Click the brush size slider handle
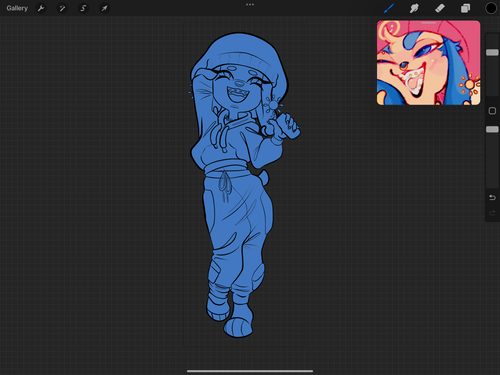The height and width of the screenshot is (375, 500). click(x=492, y=52)
